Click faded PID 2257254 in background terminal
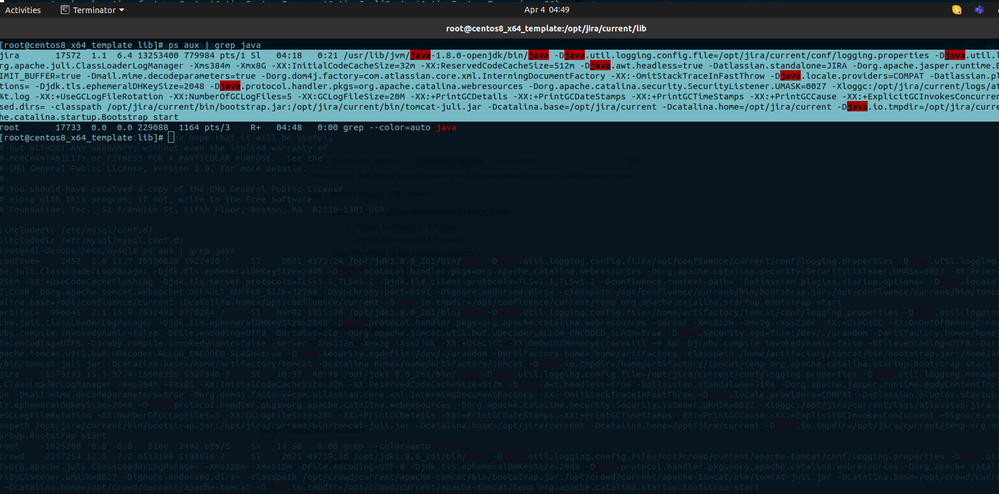Screen dimensions: 999x494 click(64, 456)
